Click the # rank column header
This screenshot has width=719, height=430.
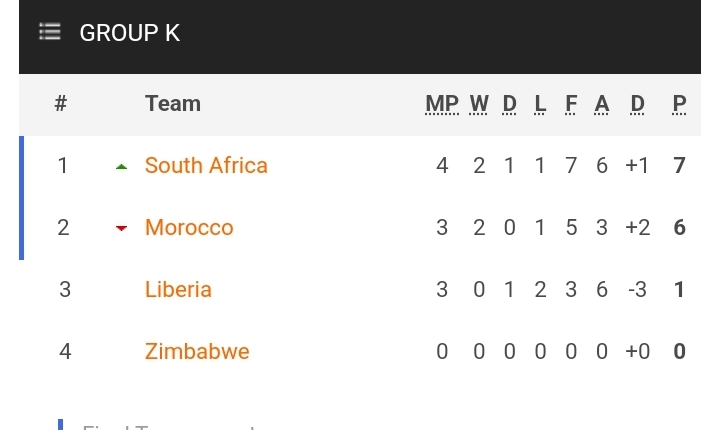(61, 103)
